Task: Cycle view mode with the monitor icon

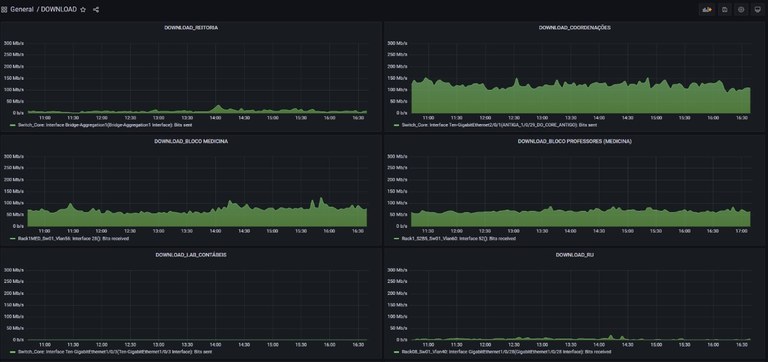Action: coord(757,9)
